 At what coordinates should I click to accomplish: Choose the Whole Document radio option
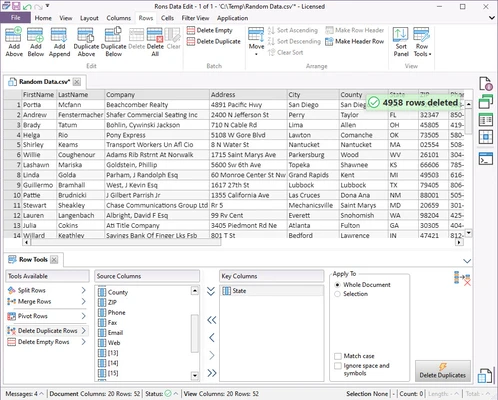[362, 285]
